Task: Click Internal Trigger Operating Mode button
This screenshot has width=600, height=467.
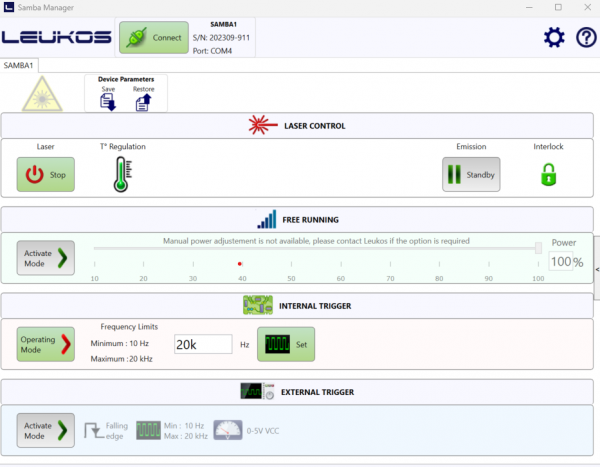Action: pos(46,344)
